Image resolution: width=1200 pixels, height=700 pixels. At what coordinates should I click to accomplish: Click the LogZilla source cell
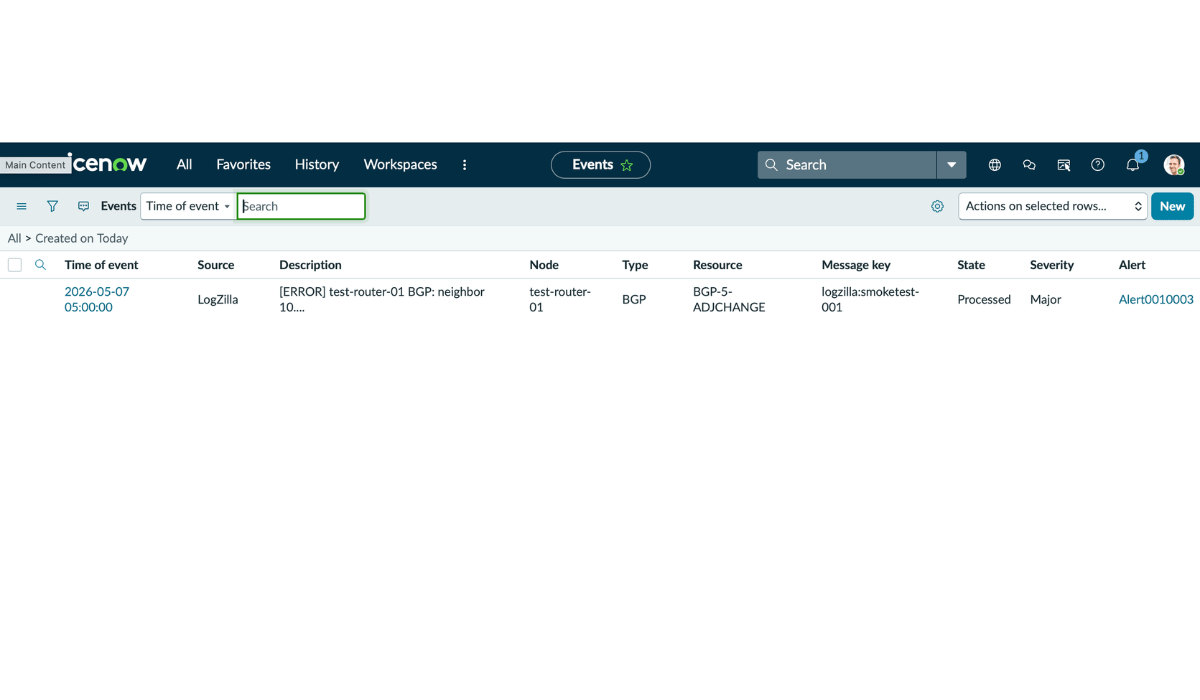click(x=218, y=299)
